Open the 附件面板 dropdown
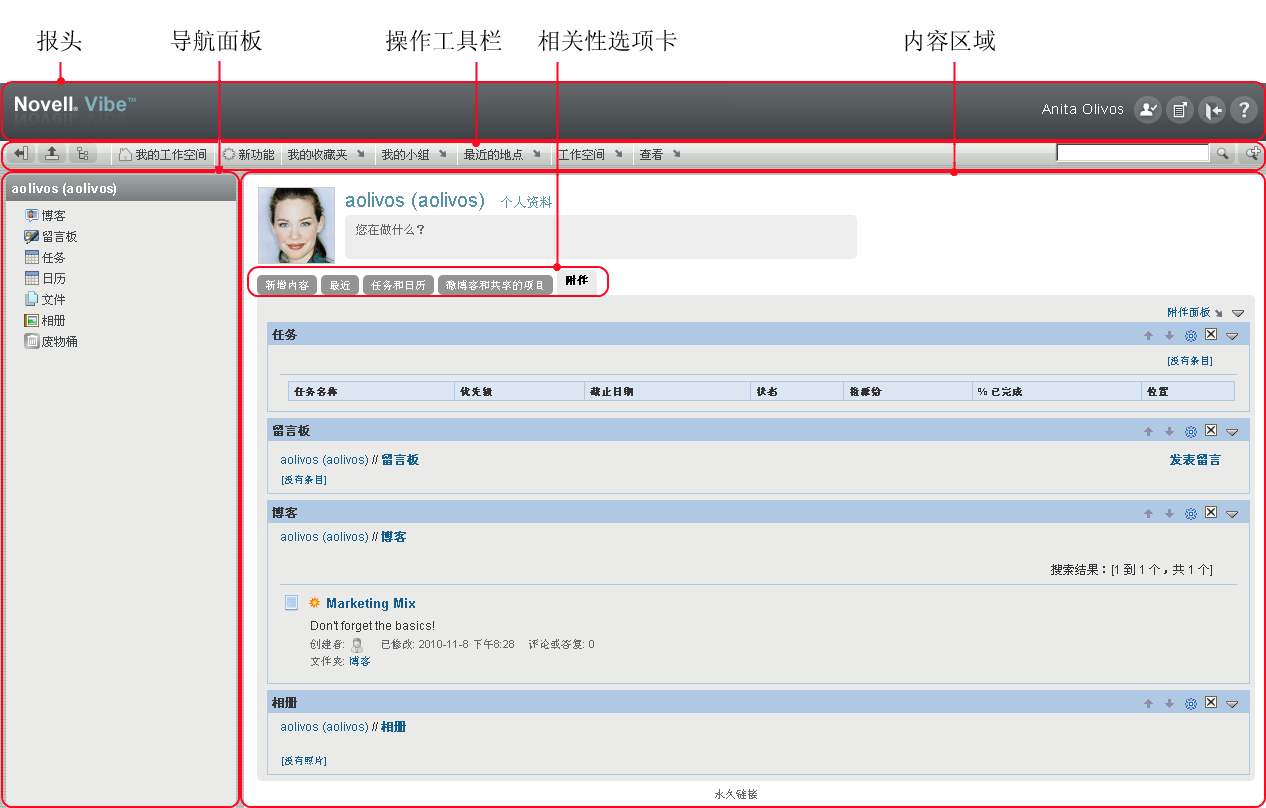 pyautogui.click(x=1195, y=313)
